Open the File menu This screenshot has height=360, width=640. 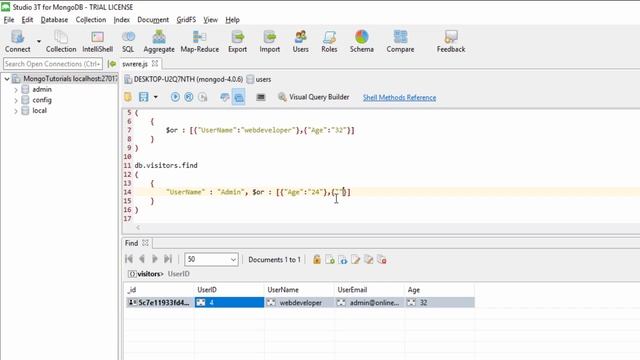(9, 20)
